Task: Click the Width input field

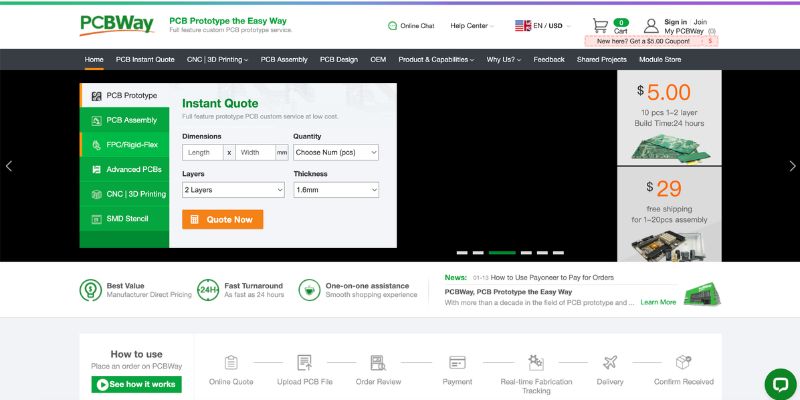Action: (255, 153)
